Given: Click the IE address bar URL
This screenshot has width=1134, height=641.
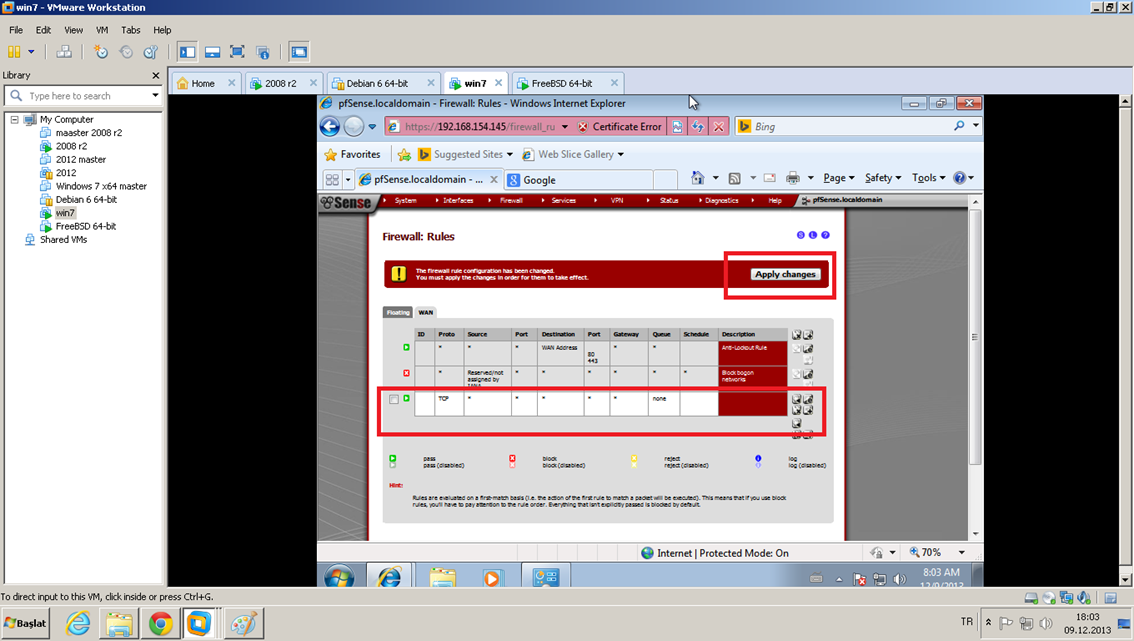Looking at the screenshot, I should click(479, 127).
